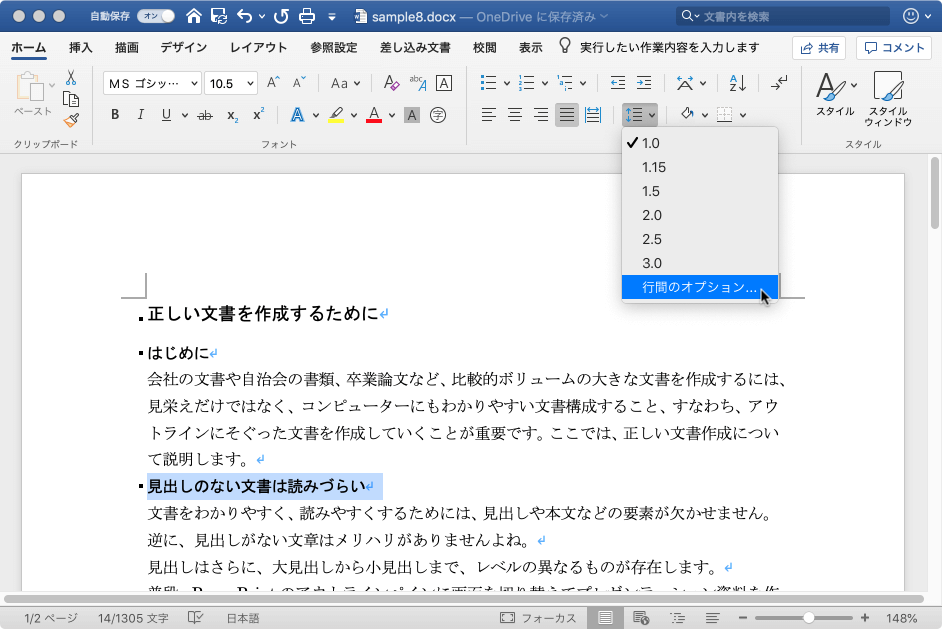The image size is (942, 629).
Task: Click the Format Painter brush icon
Action: click(x=71, y=121)
